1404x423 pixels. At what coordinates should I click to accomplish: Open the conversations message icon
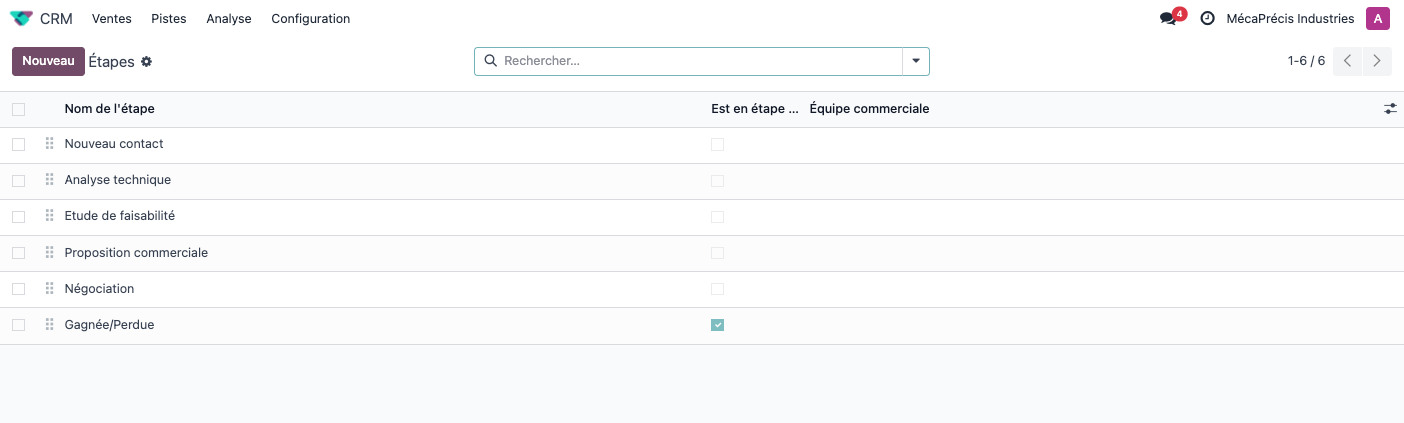1168,19
